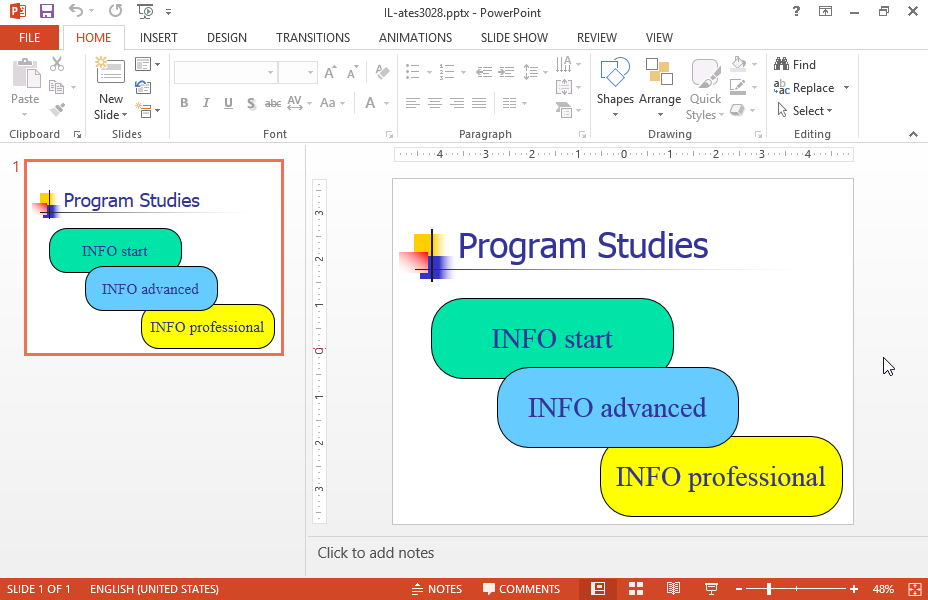Click the Redo/Repeat icon
This screenshot has height=600, width=928.
(115, 11)
